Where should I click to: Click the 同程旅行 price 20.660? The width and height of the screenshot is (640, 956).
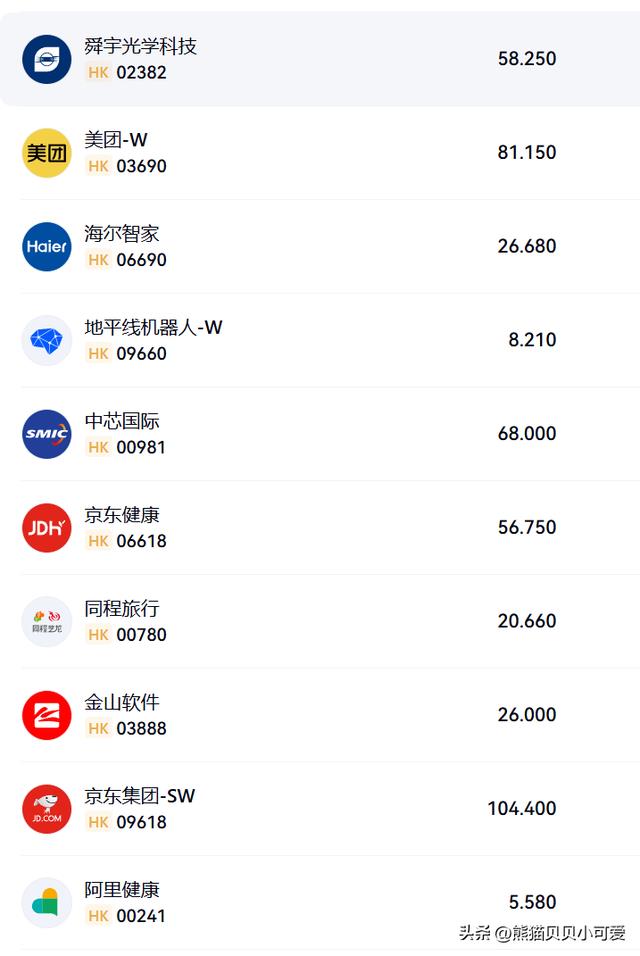coord(526,621)
